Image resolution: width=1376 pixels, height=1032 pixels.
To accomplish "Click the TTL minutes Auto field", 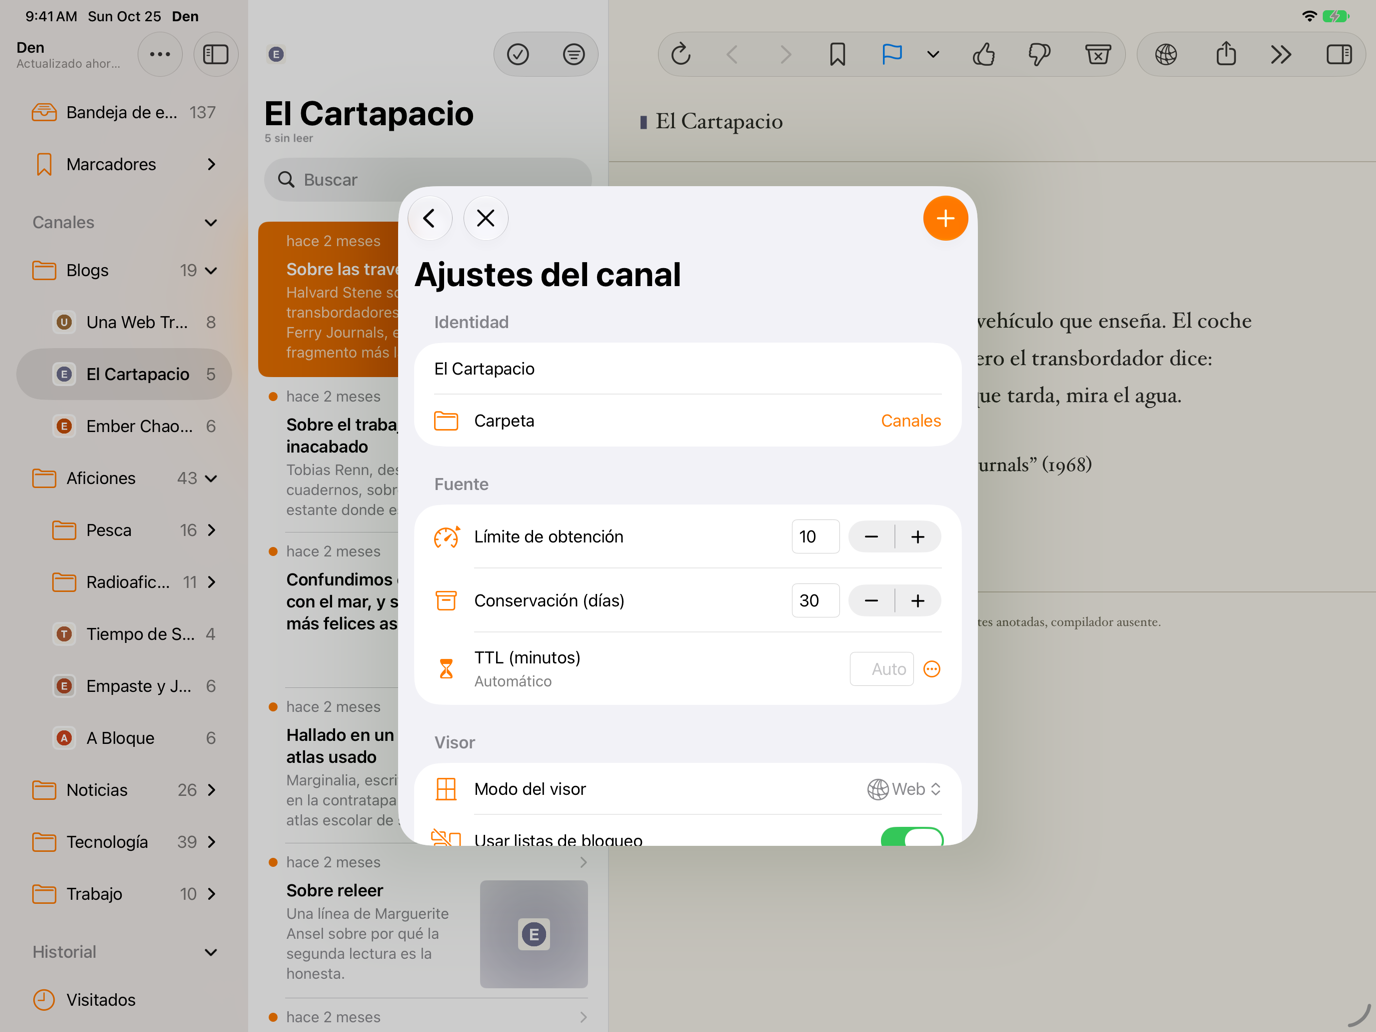I will coord(882,669).
